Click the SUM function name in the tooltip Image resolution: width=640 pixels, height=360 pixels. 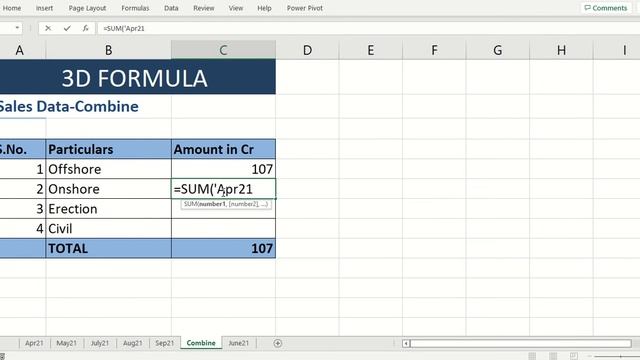click(191, 204)
